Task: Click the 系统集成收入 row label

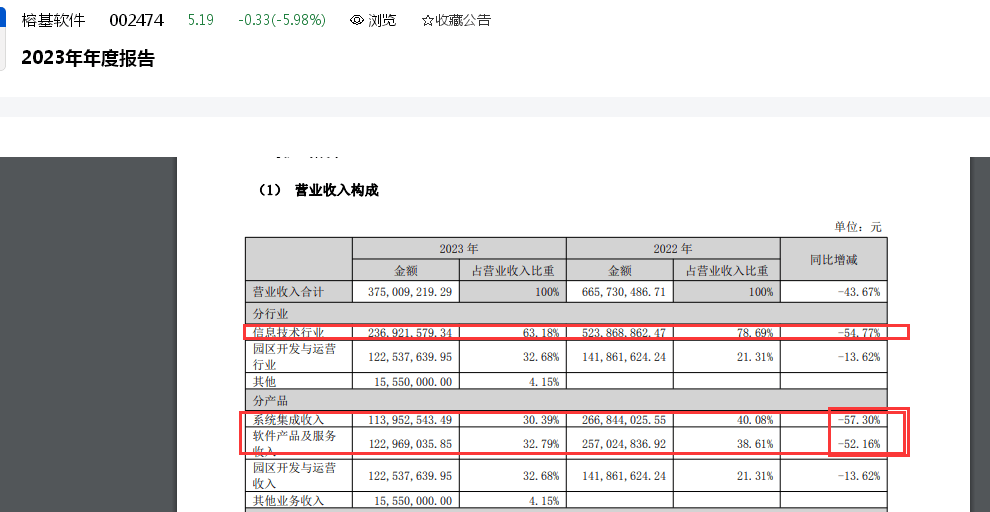Action: [289, 420]
